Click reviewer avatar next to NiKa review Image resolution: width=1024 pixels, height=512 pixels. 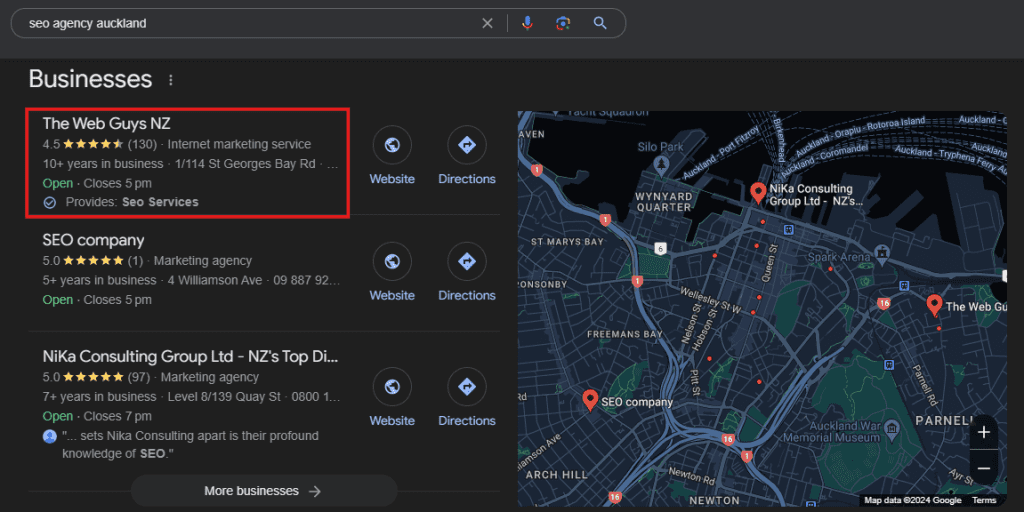click(x=50, y=436)
